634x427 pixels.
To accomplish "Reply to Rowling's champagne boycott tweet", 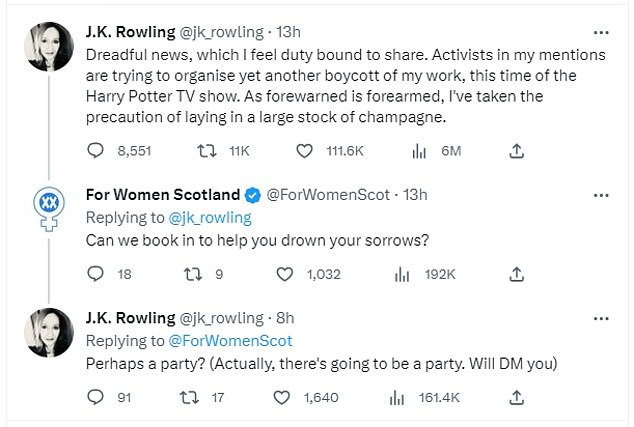I will click(96, 150).
